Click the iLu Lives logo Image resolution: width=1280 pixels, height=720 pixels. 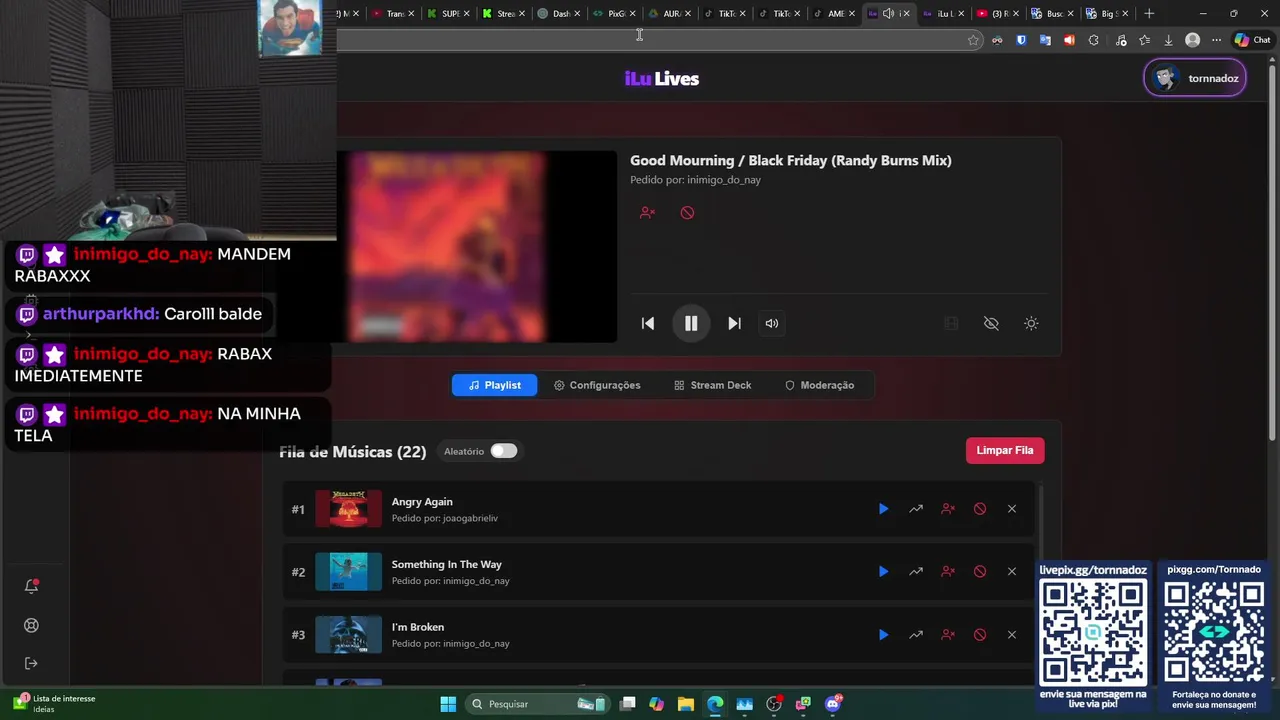pyautogui.click(x=662, y=79)
